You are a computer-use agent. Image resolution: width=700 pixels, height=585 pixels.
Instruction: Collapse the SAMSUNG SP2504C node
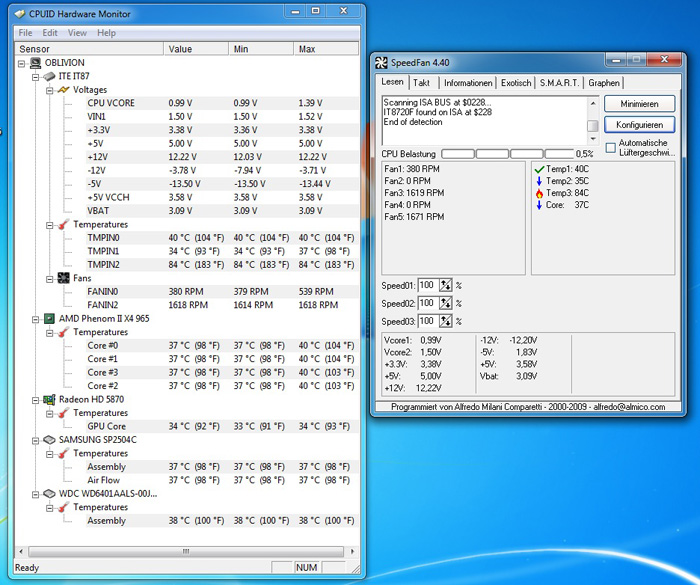point(36,441)
